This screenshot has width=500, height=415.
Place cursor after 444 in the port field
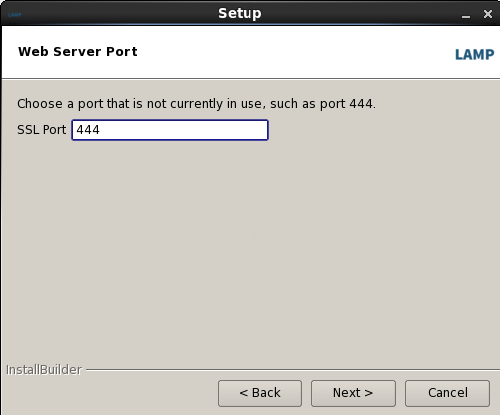(100, 130)
